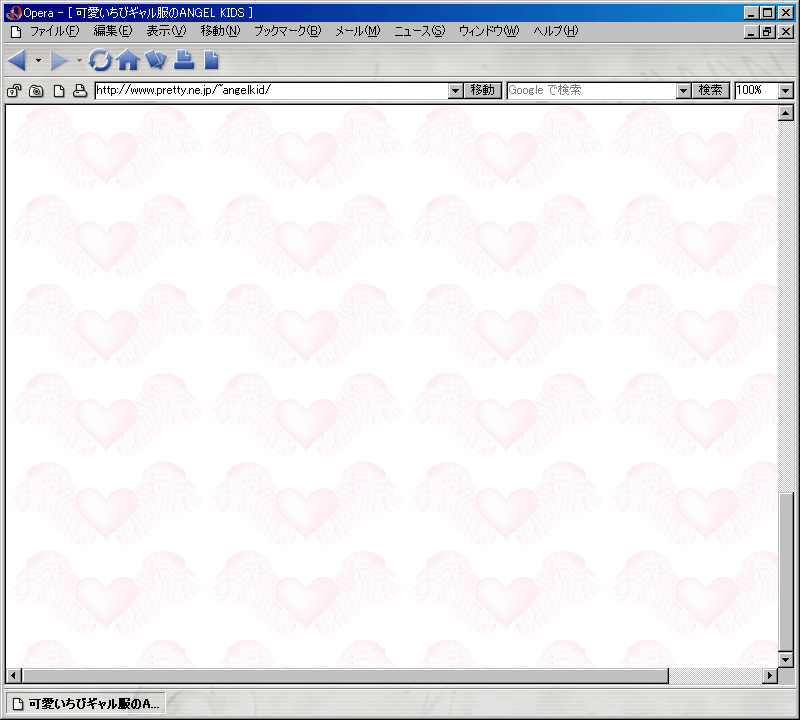The width and height of the screenshot is (800, 720).
Task: Click the Print toolbar icon
Action: [x=184, y=59]
